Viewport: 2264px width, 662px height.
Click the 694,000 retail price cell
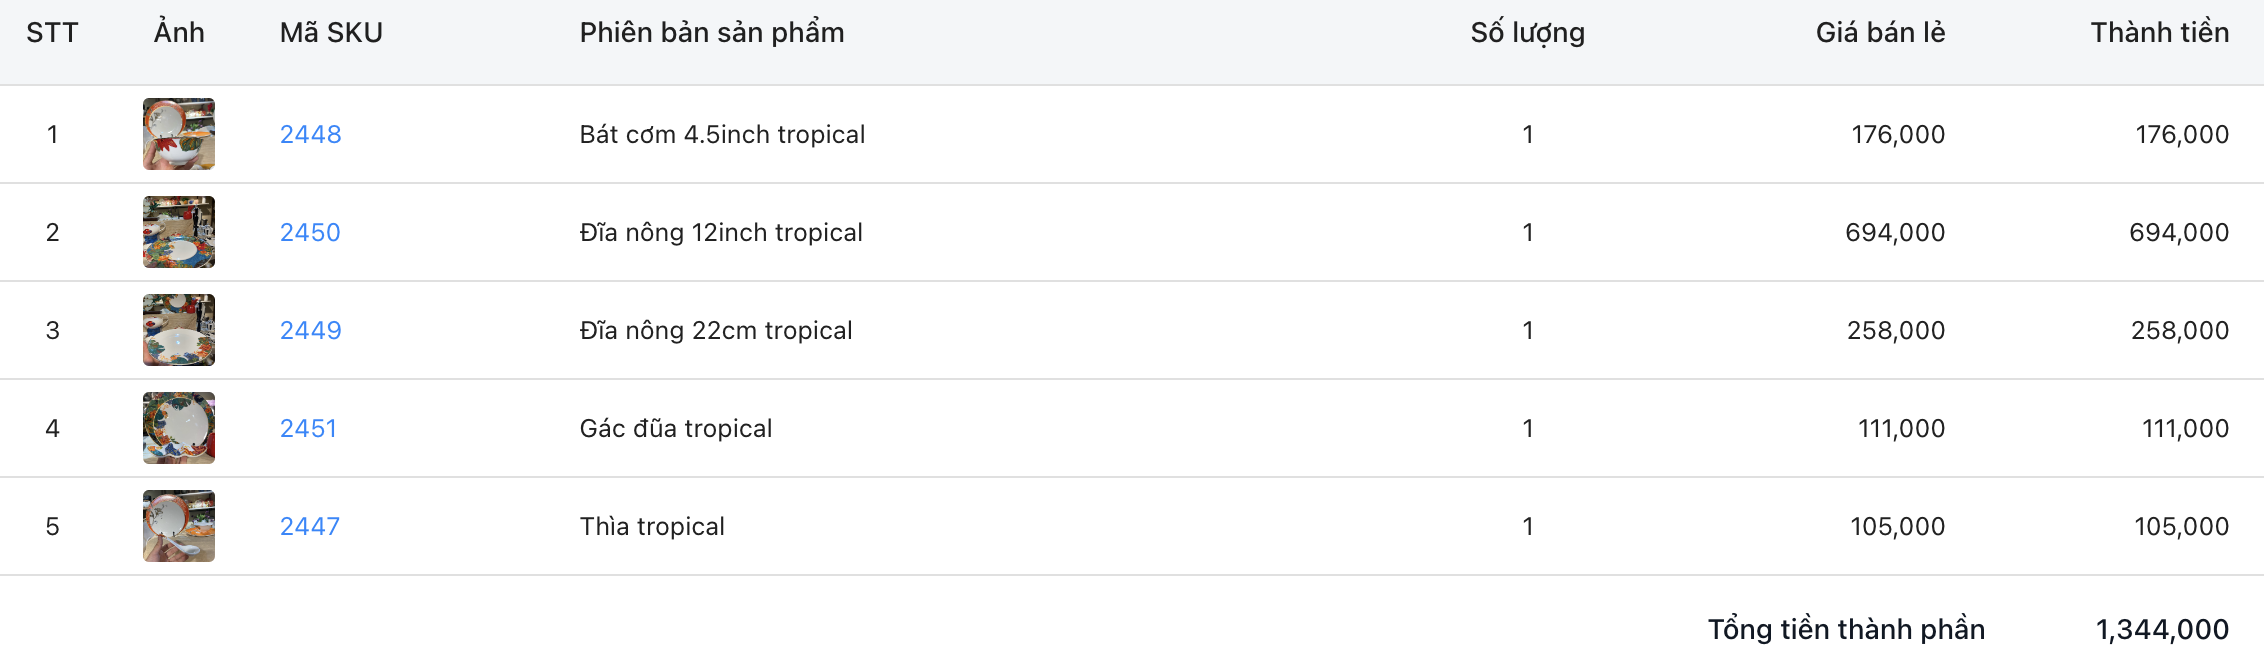tap(1895, 232)
